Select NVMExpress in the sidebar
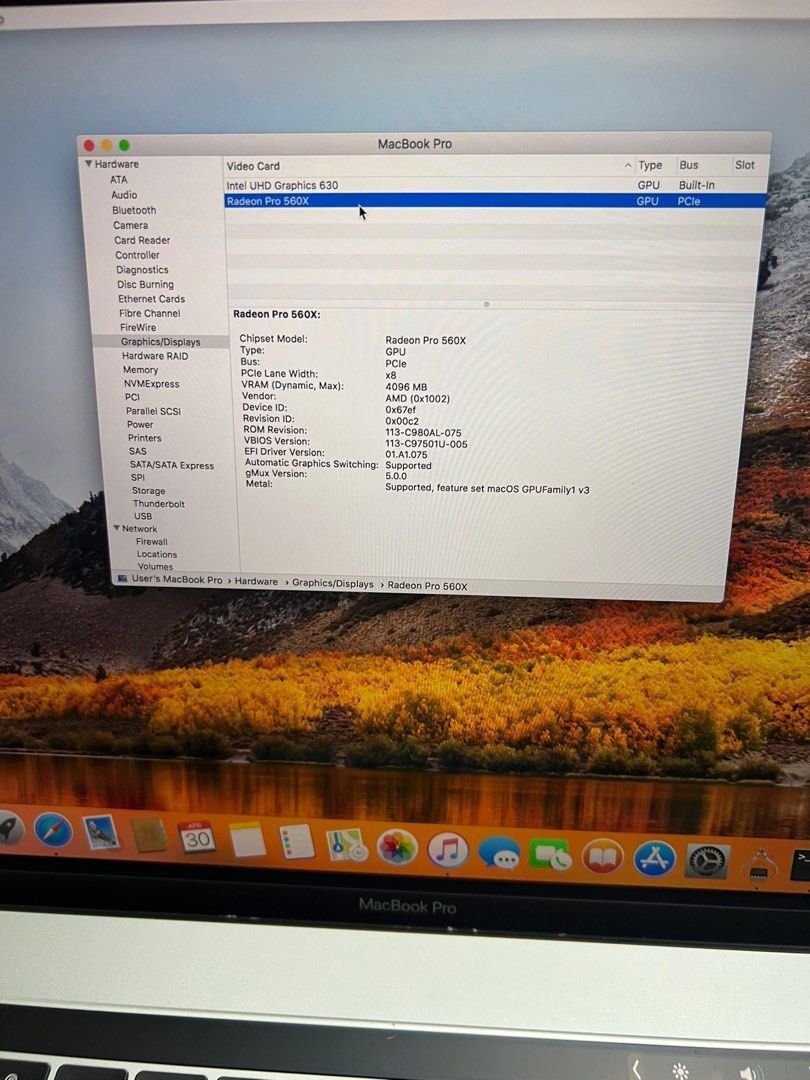The image size is (810, 1080). tap(152, 384)
